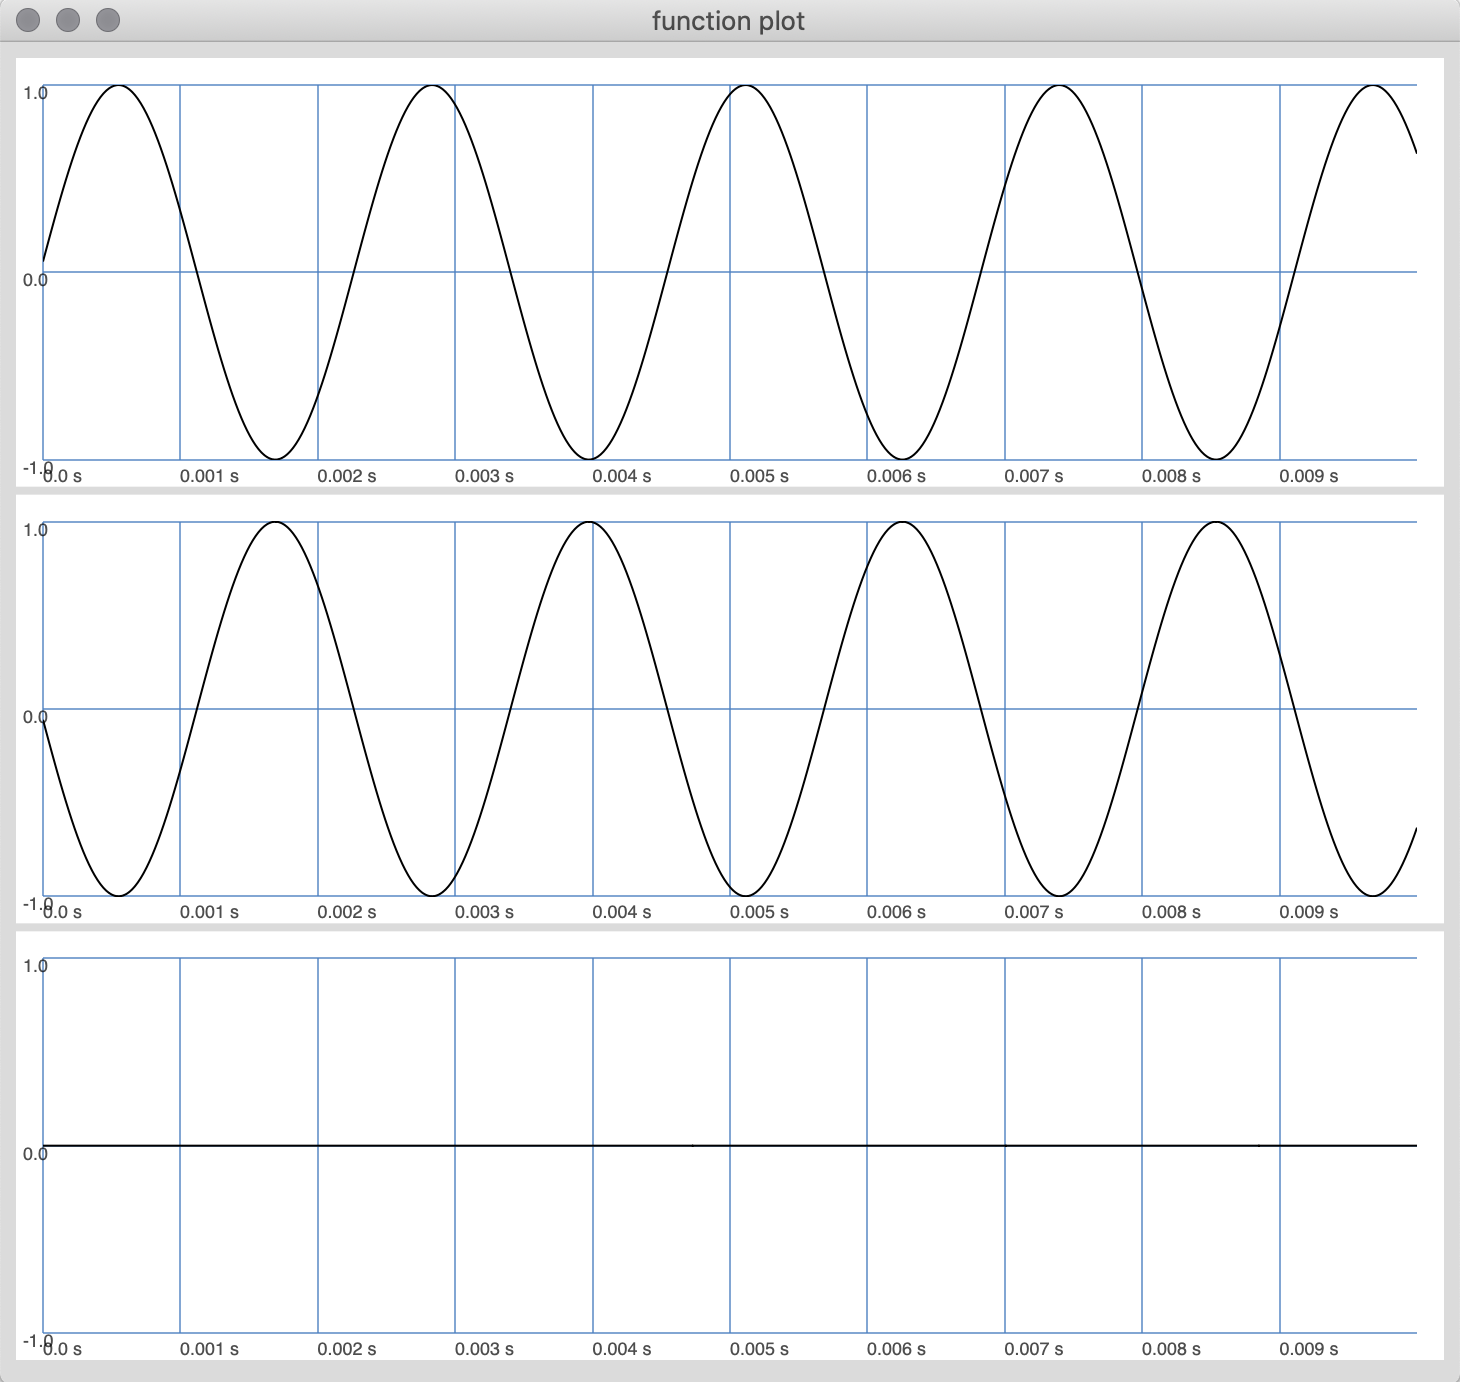Click the flat zero-line plot
1460x1382 pixels.
730,1145
